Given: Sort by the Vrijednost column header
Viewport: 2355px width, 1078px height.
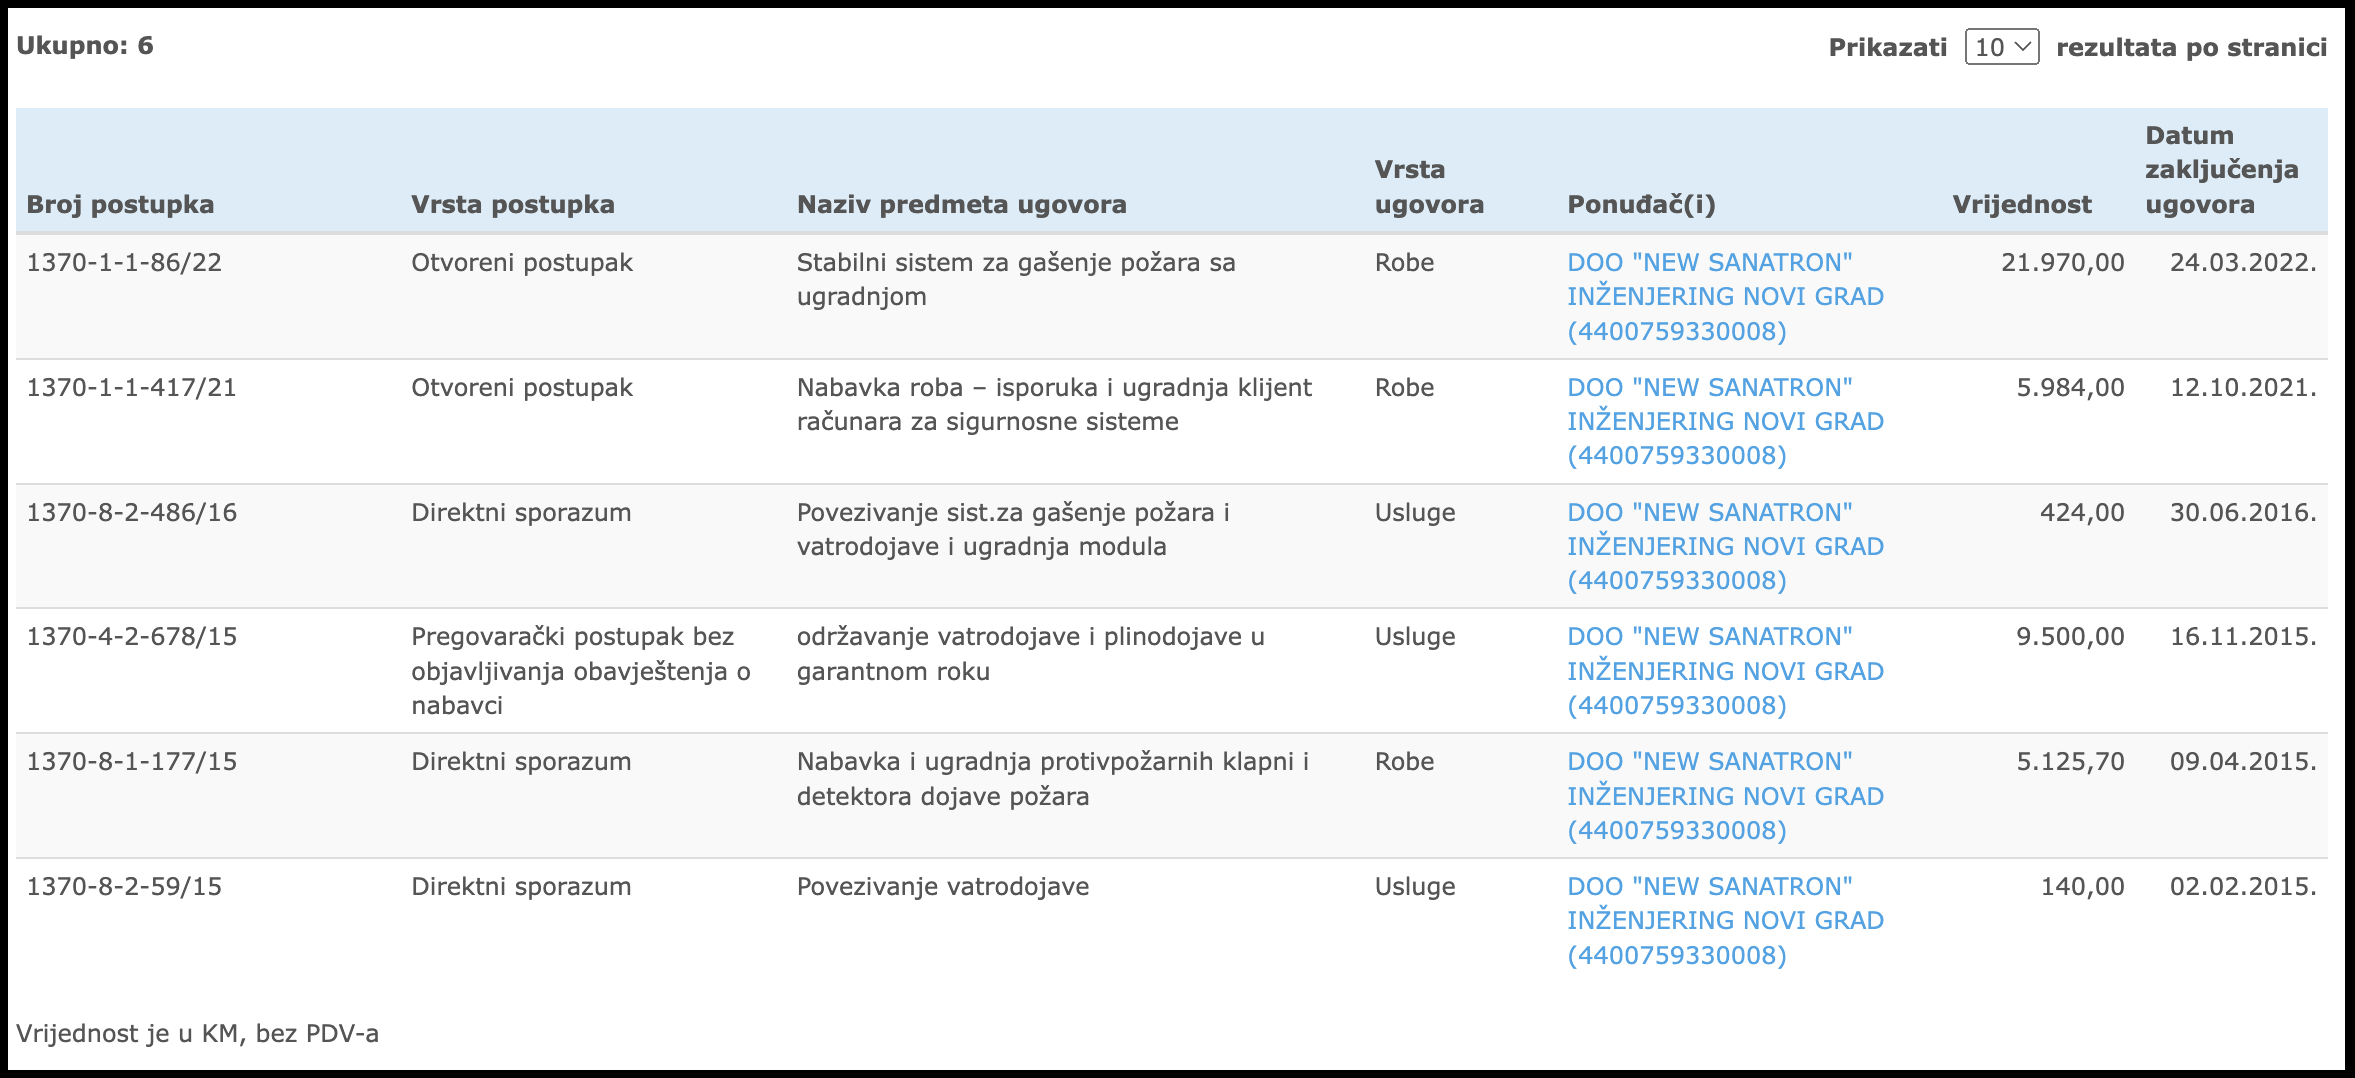Looking at the screenshot, I should (2022, 204).
